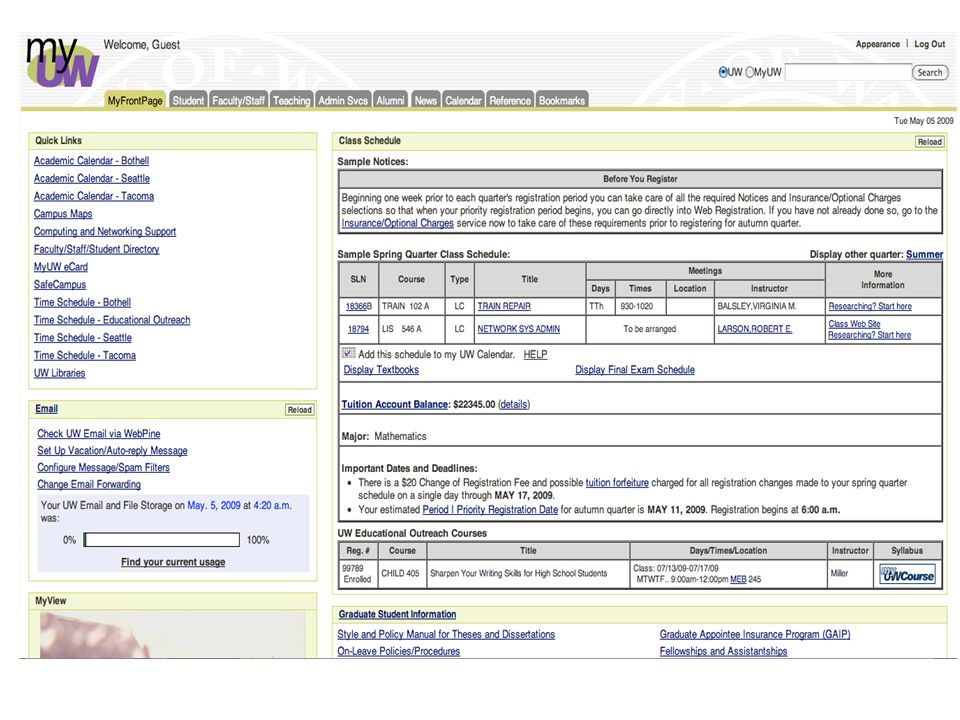Image resolution: width=960 pixels, height=720 pixels.
Task: View tuition balance details
Action: point(514,405)
